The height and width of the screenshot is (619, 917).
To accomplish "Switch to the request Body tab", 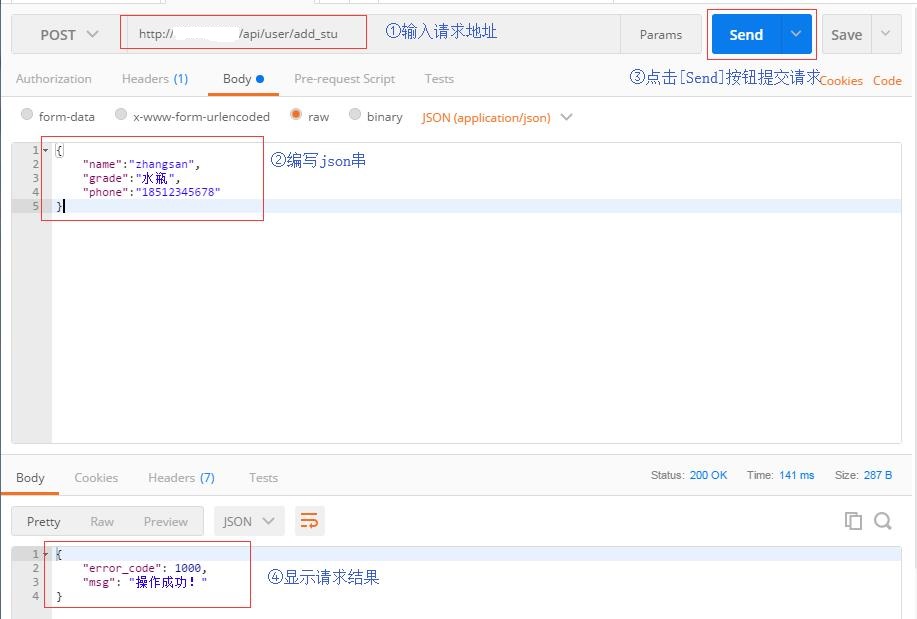I will pos(243,78).
